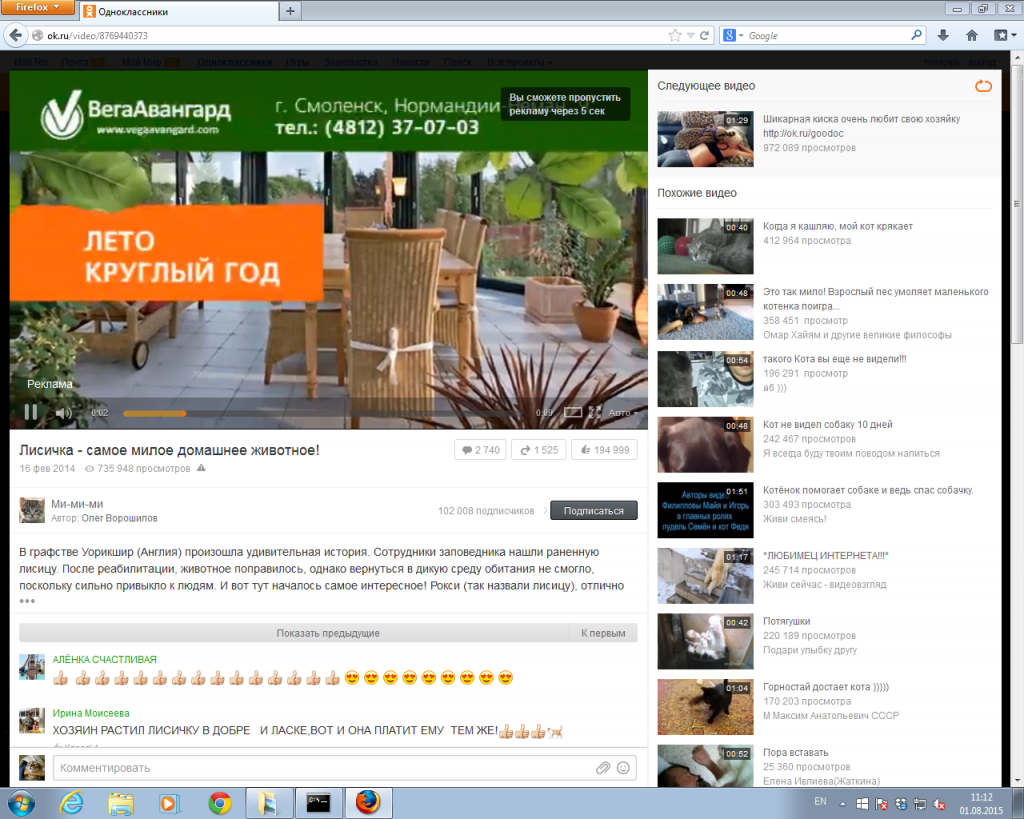Click the paperclip attachment icon
Screen dimensions: 1024x819
(x=603, y=768)
